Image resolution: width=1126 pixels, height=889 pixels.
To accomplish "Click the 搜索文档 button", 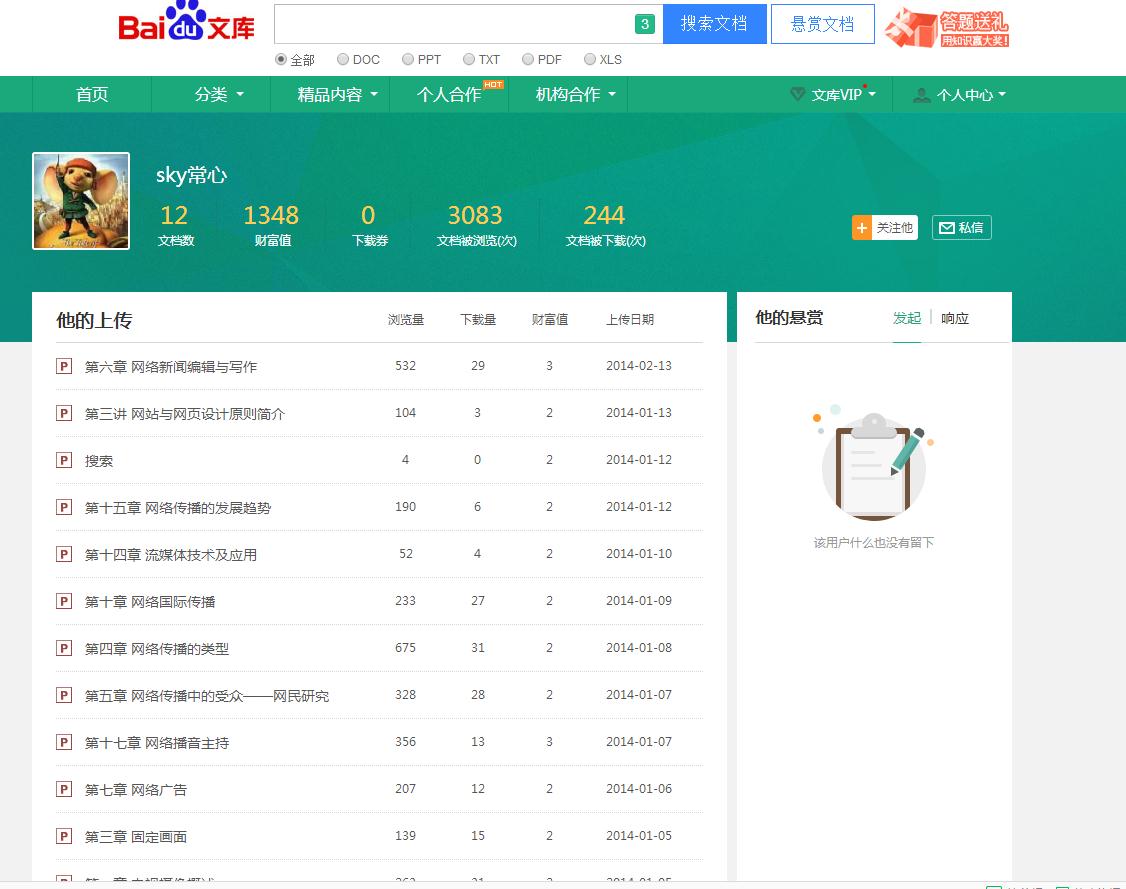I will 714,24.
